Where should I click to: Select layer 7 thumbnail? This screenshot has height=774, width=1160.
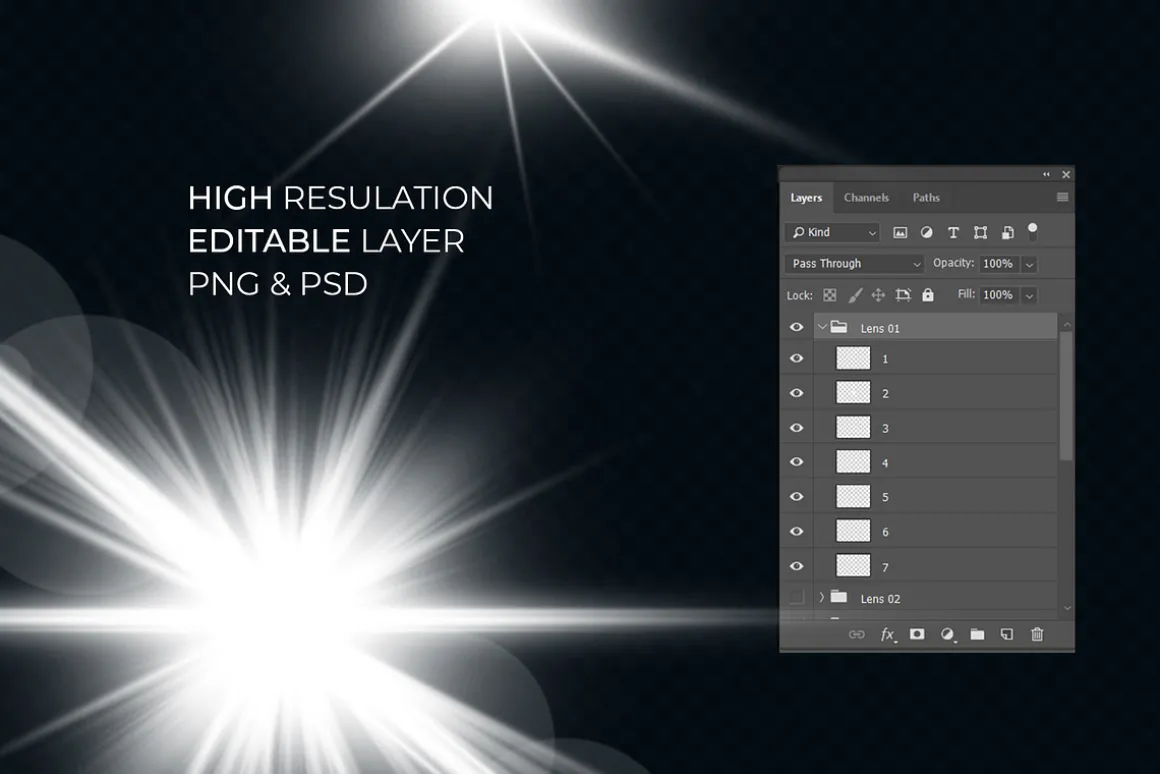[x=853, y=565]
